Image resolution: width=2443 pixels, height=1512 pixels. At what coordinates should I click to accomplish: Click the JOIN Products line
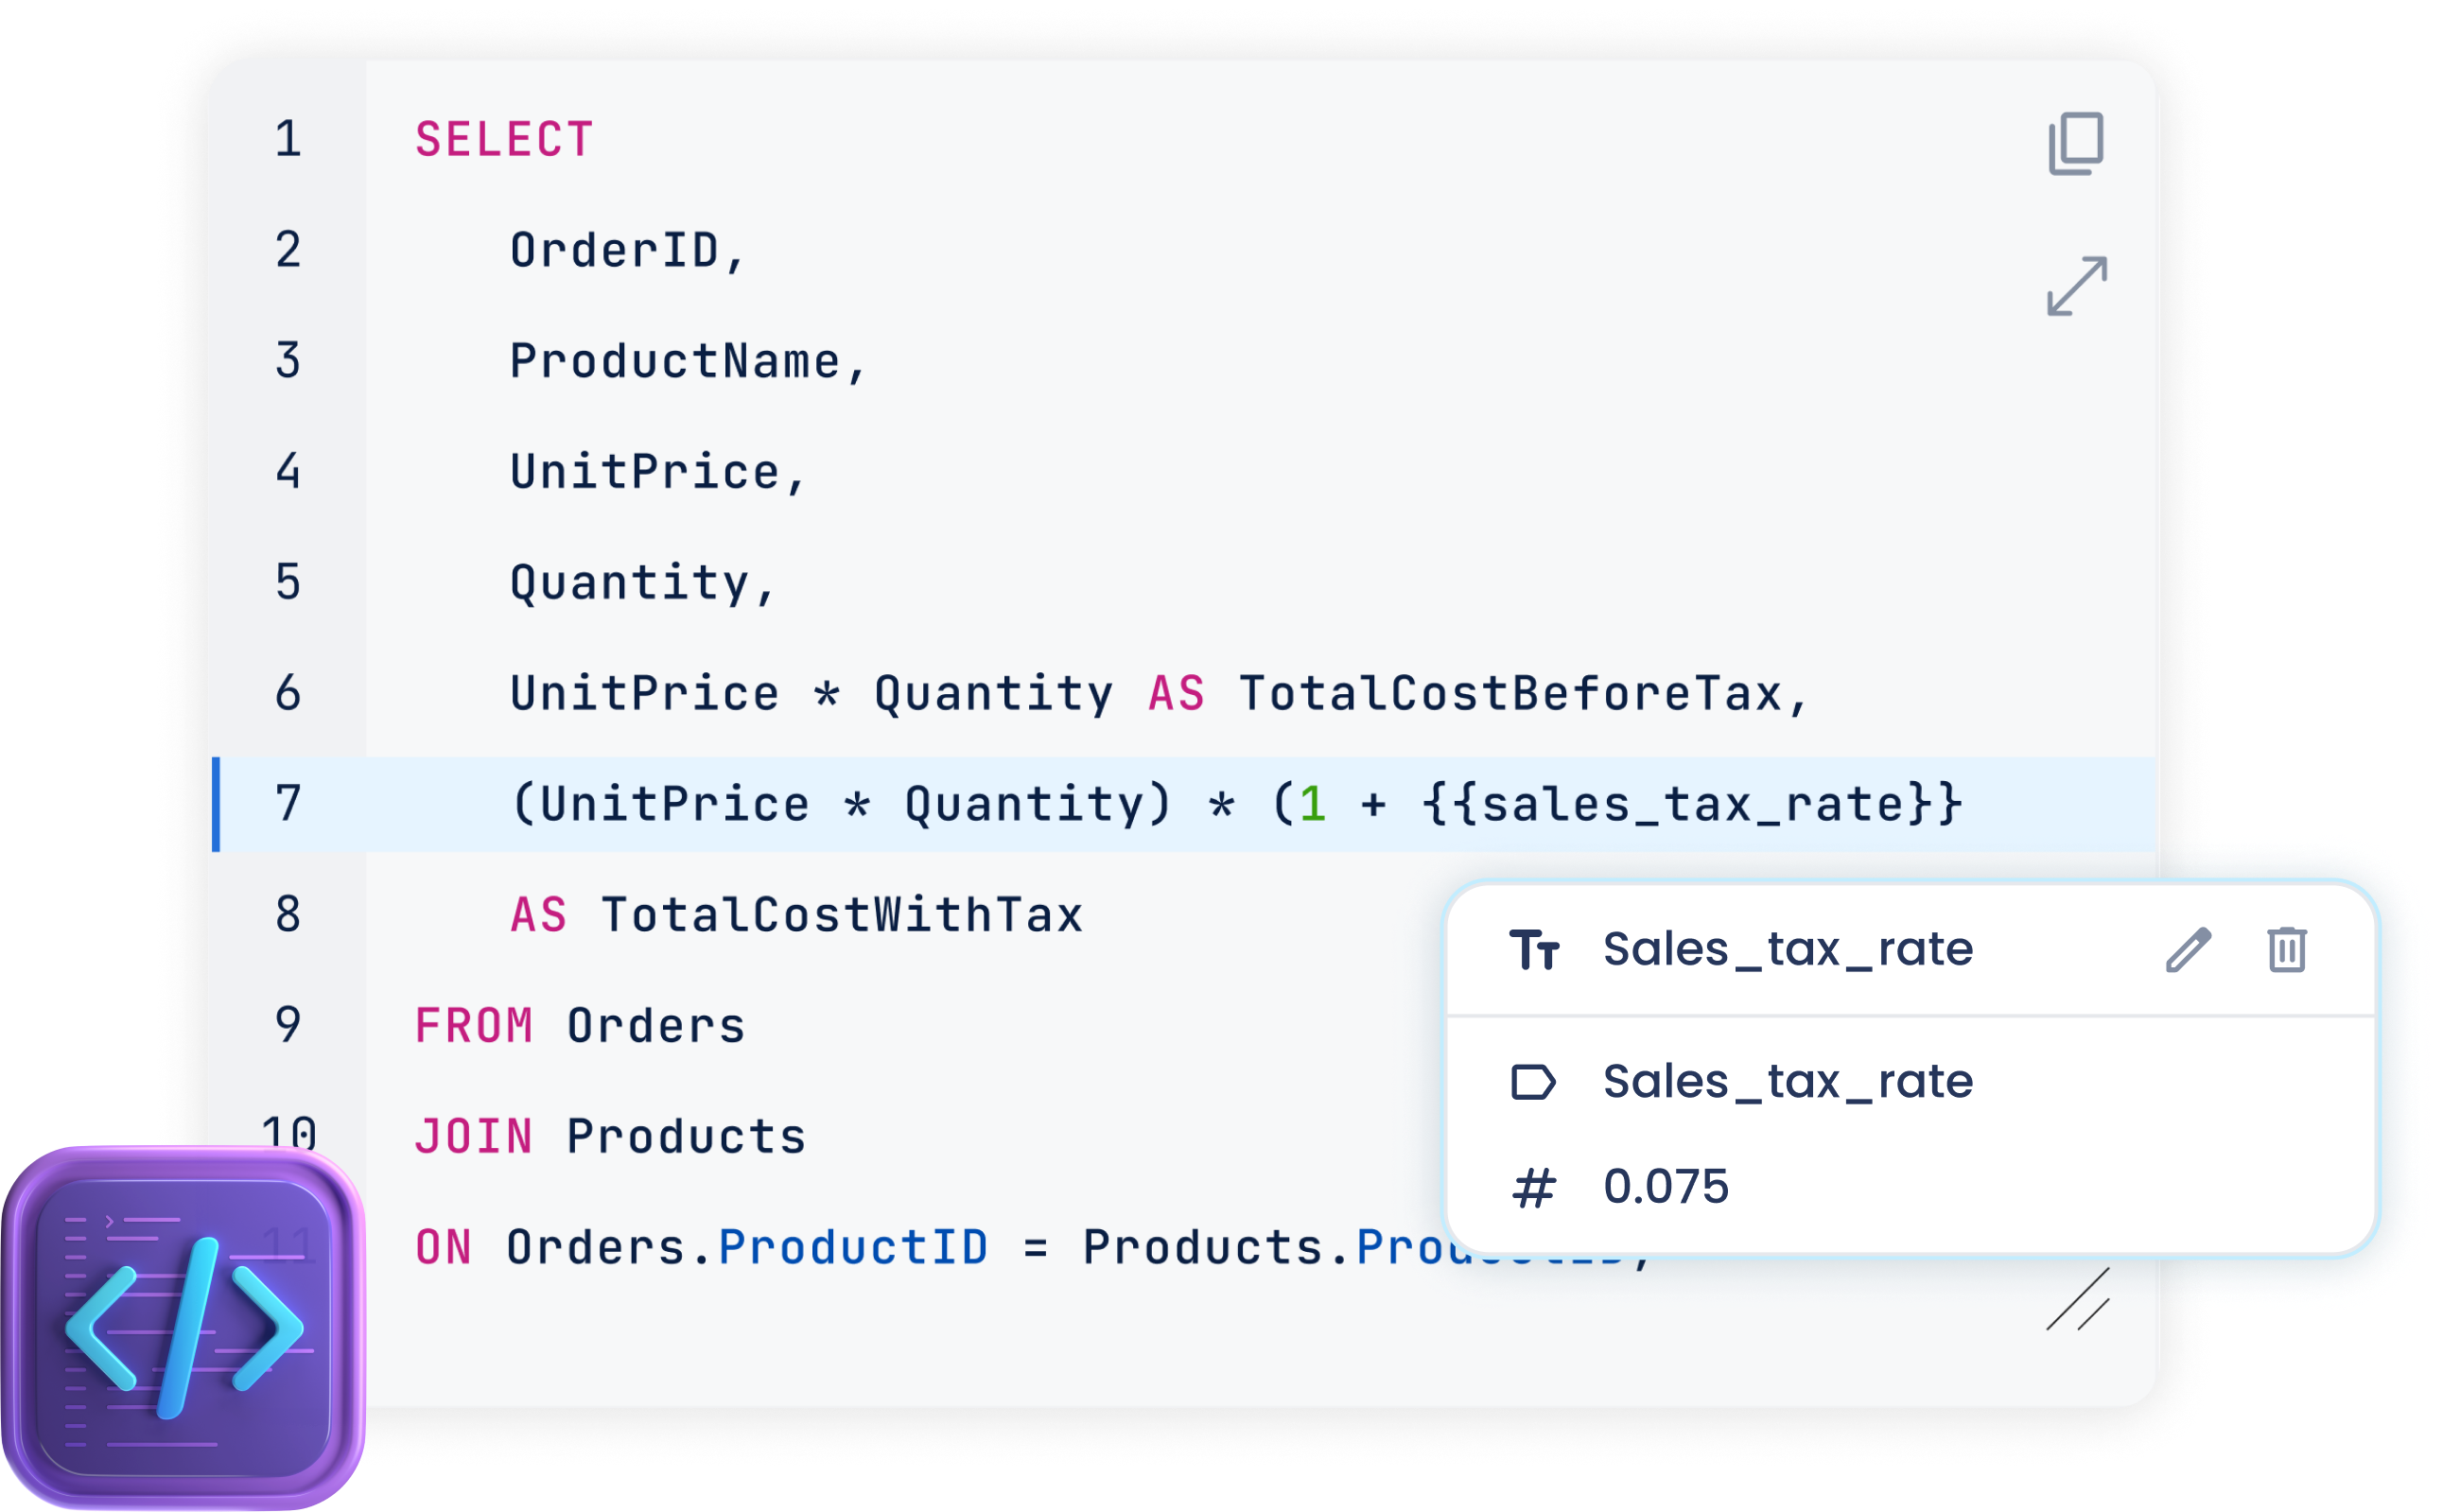coord(610,1138)
